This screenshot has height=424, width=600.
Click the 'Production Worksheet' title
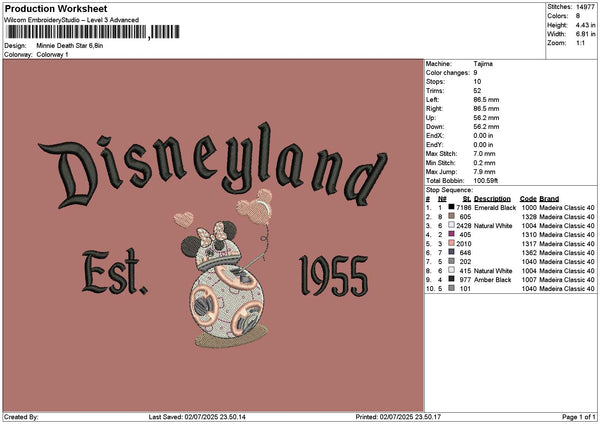tap(56, 9)
